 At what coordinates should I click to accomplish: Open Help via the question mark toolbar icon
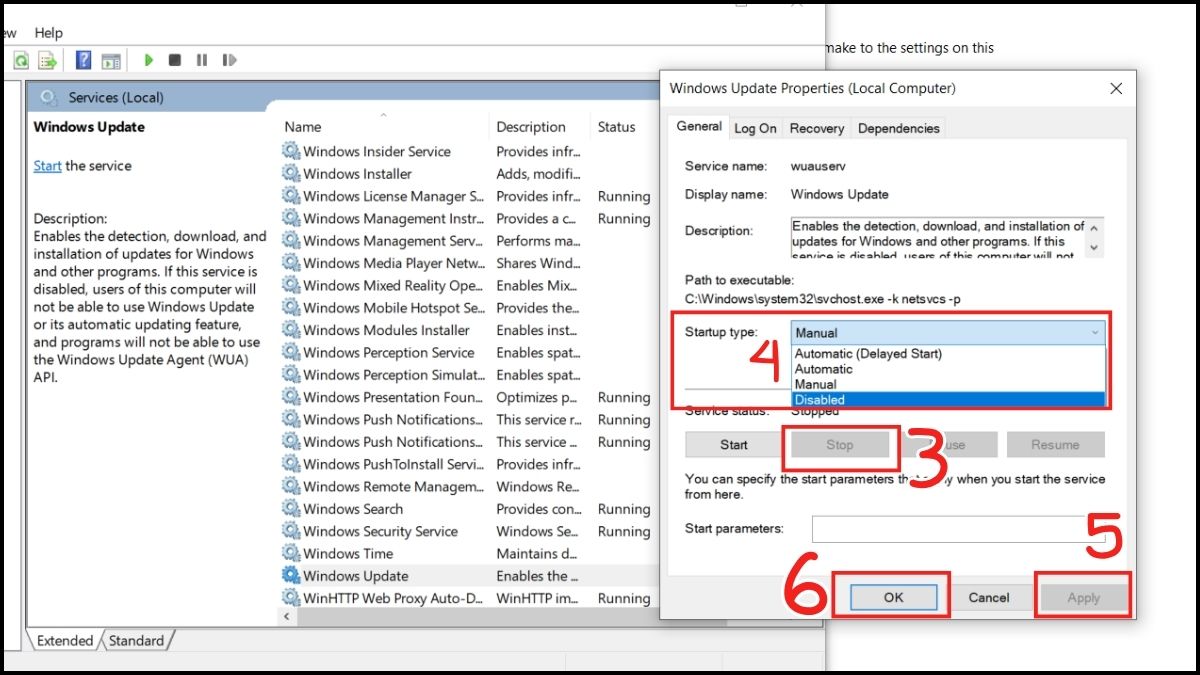click(x=82, y=60)
